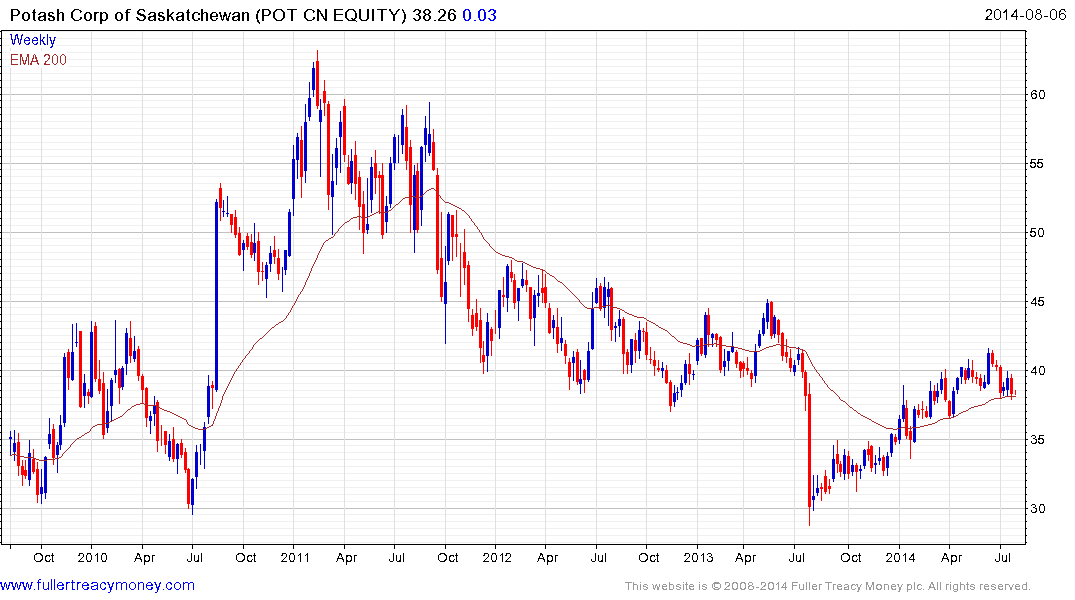Viewport: 1075px width, 600px height.
Task: Click the chart title Potash Corp of Saskatchewan
Action: coord(130,15)
